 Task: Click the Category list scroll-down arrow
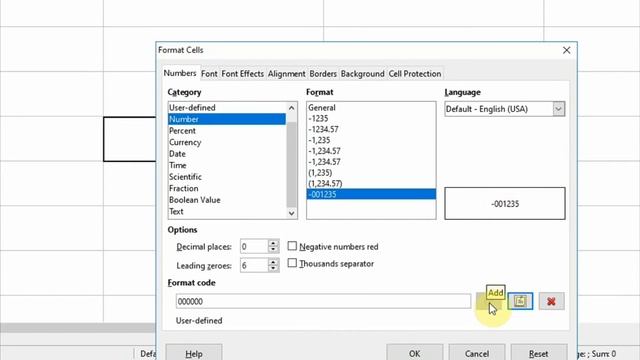(x=291, y=213)
